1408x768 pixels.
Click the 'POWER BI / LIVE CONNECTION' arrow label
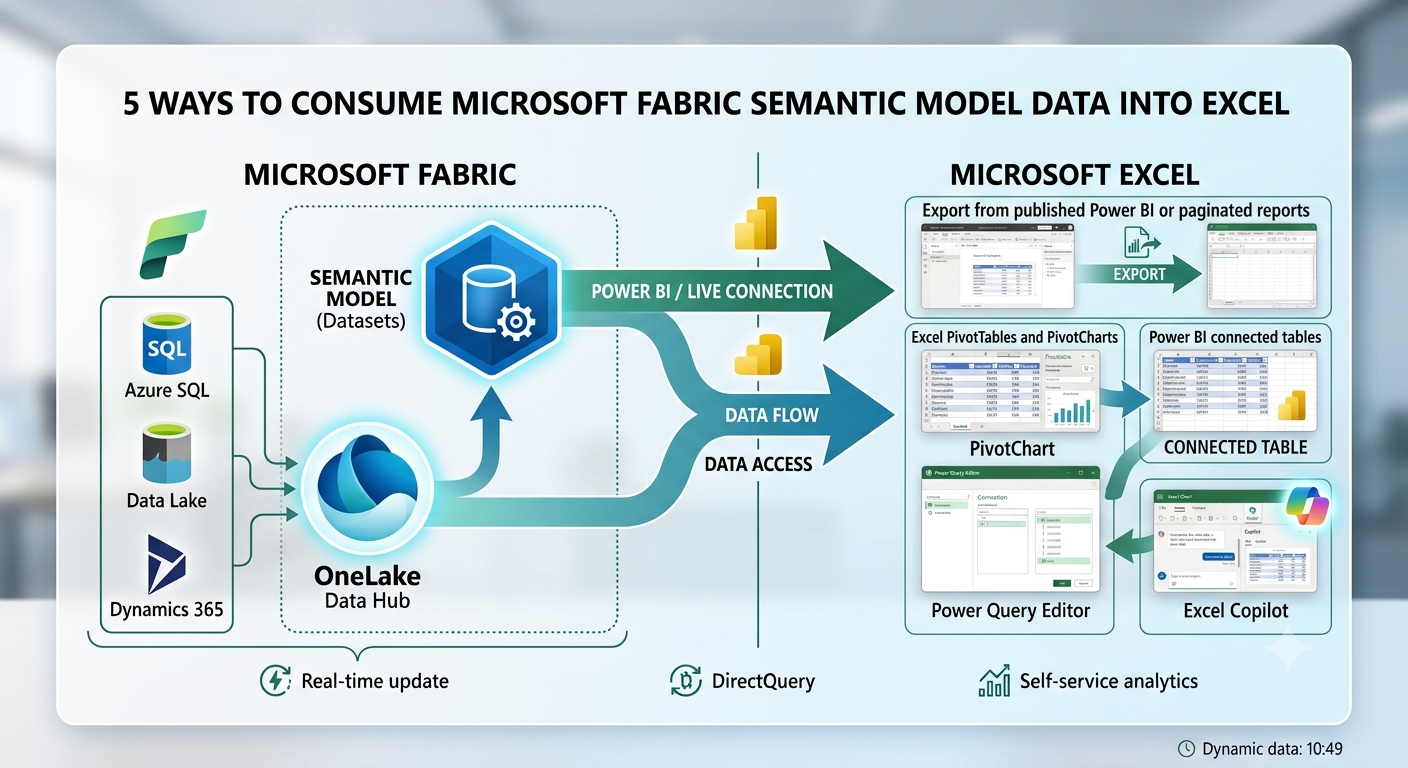[712, 292]
